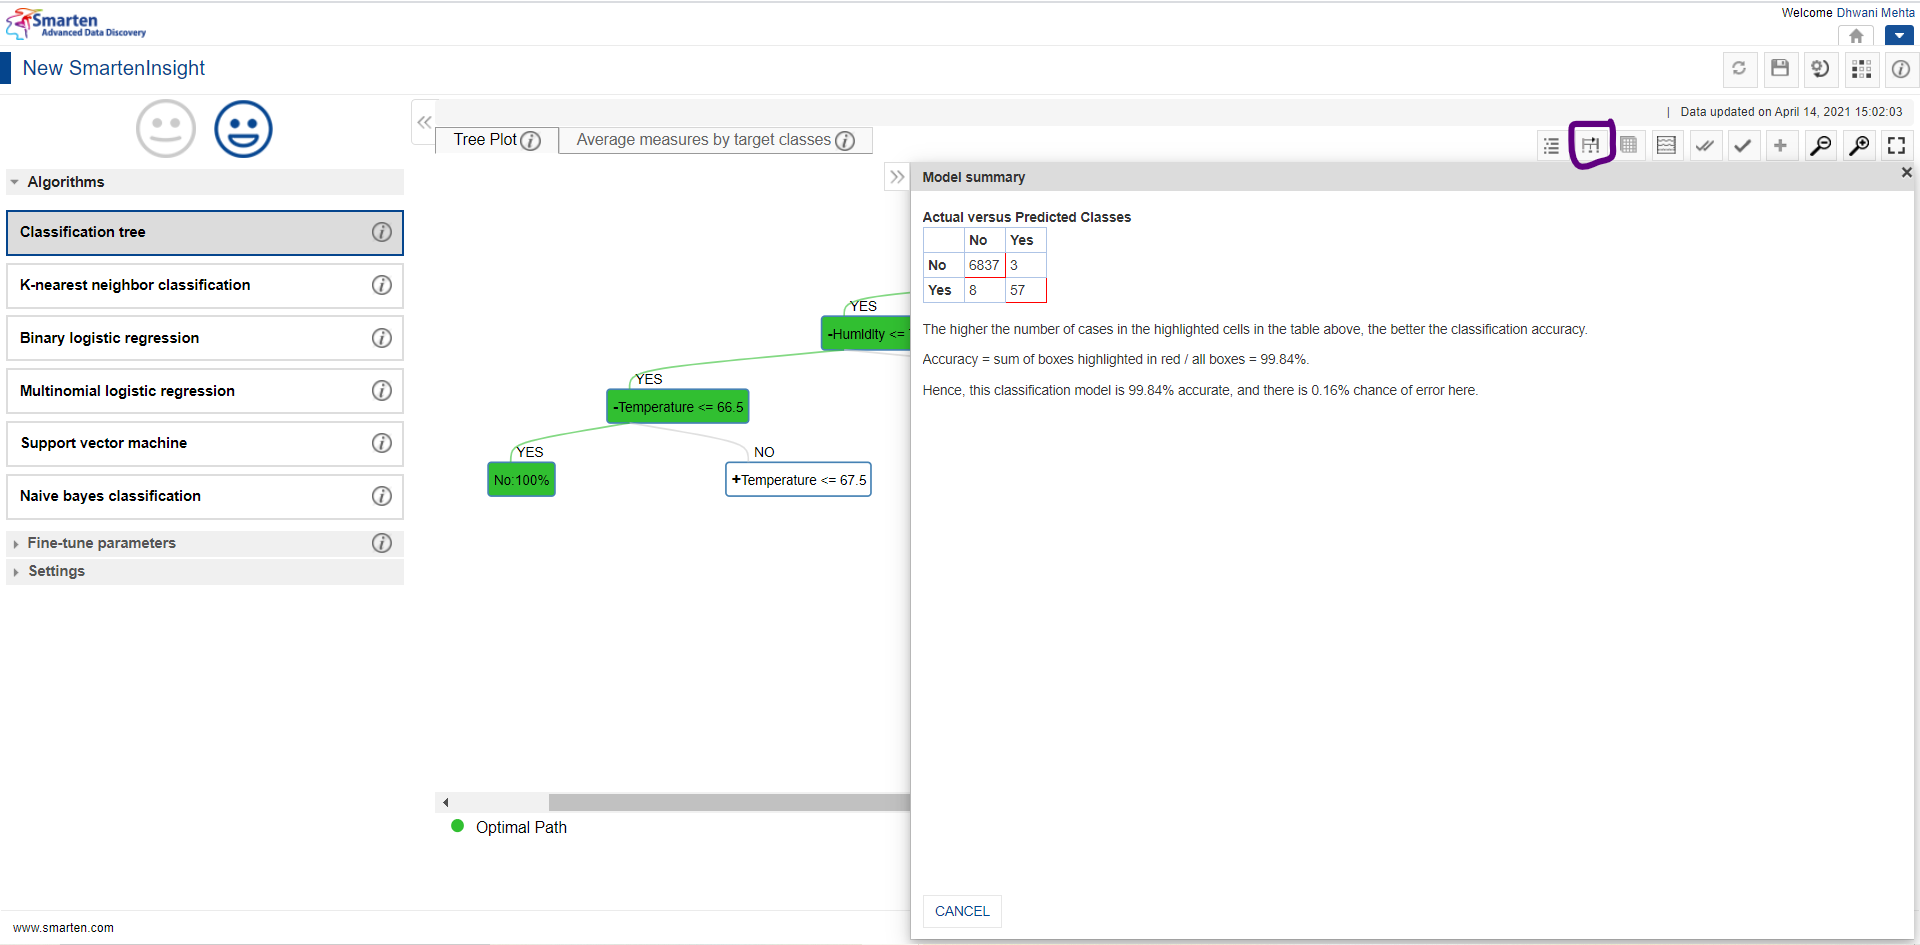Click the CANCEL button in Model summary
The height and width of the screenshot is (945, 1920).
[x=961, y=911]
